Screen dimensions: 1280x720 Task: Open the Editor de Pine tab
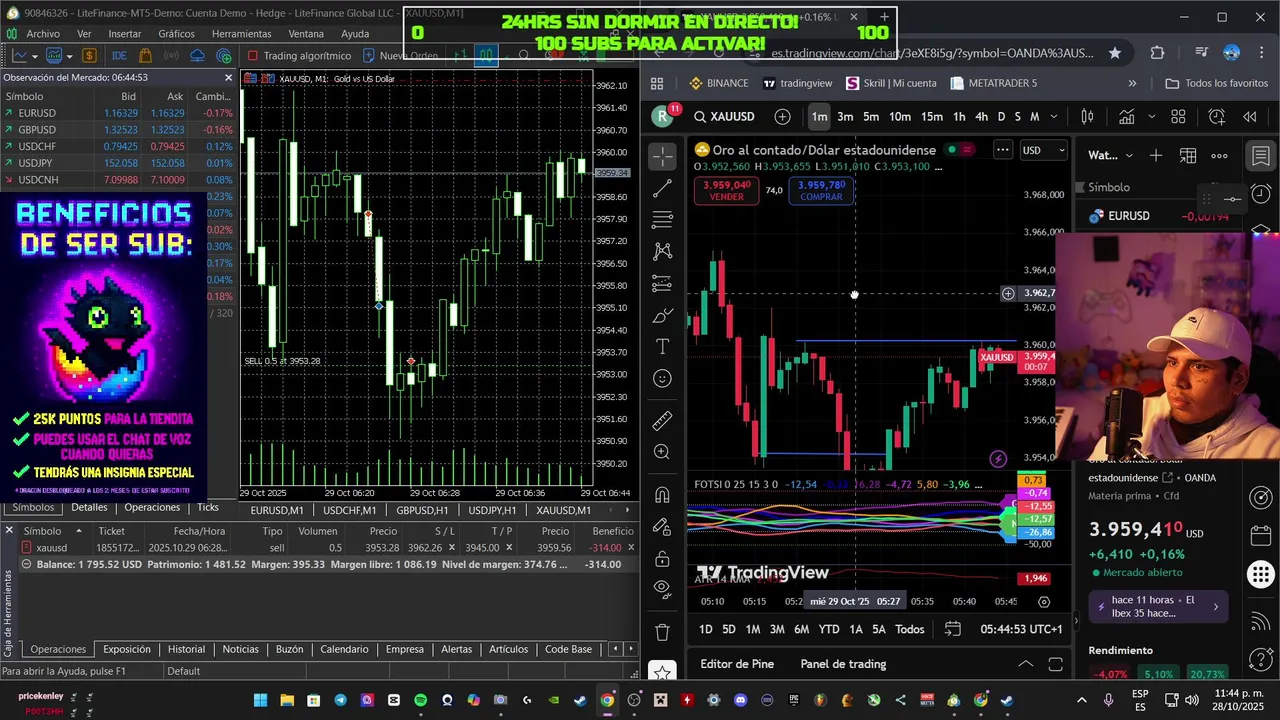(x=737, y=664)
